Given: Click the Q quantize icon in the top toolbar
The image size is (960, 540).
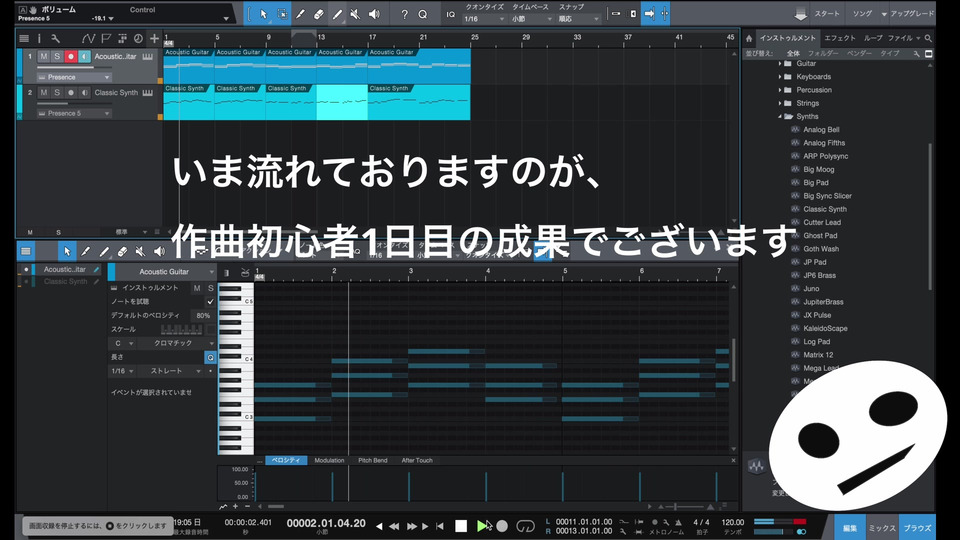Looking at the screenshot, I should pos(422,14).
